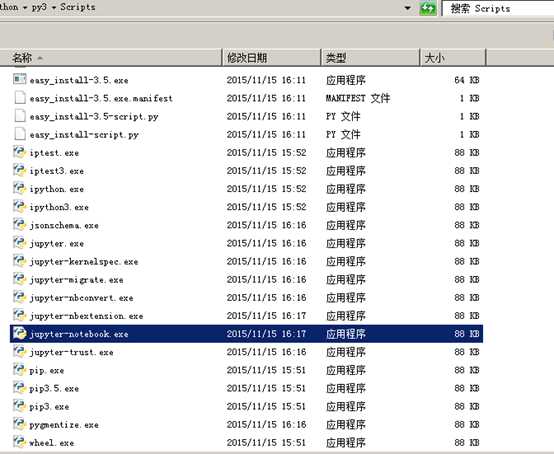Select file name wheel.exe
554x454 pixels.
(52, 443)
